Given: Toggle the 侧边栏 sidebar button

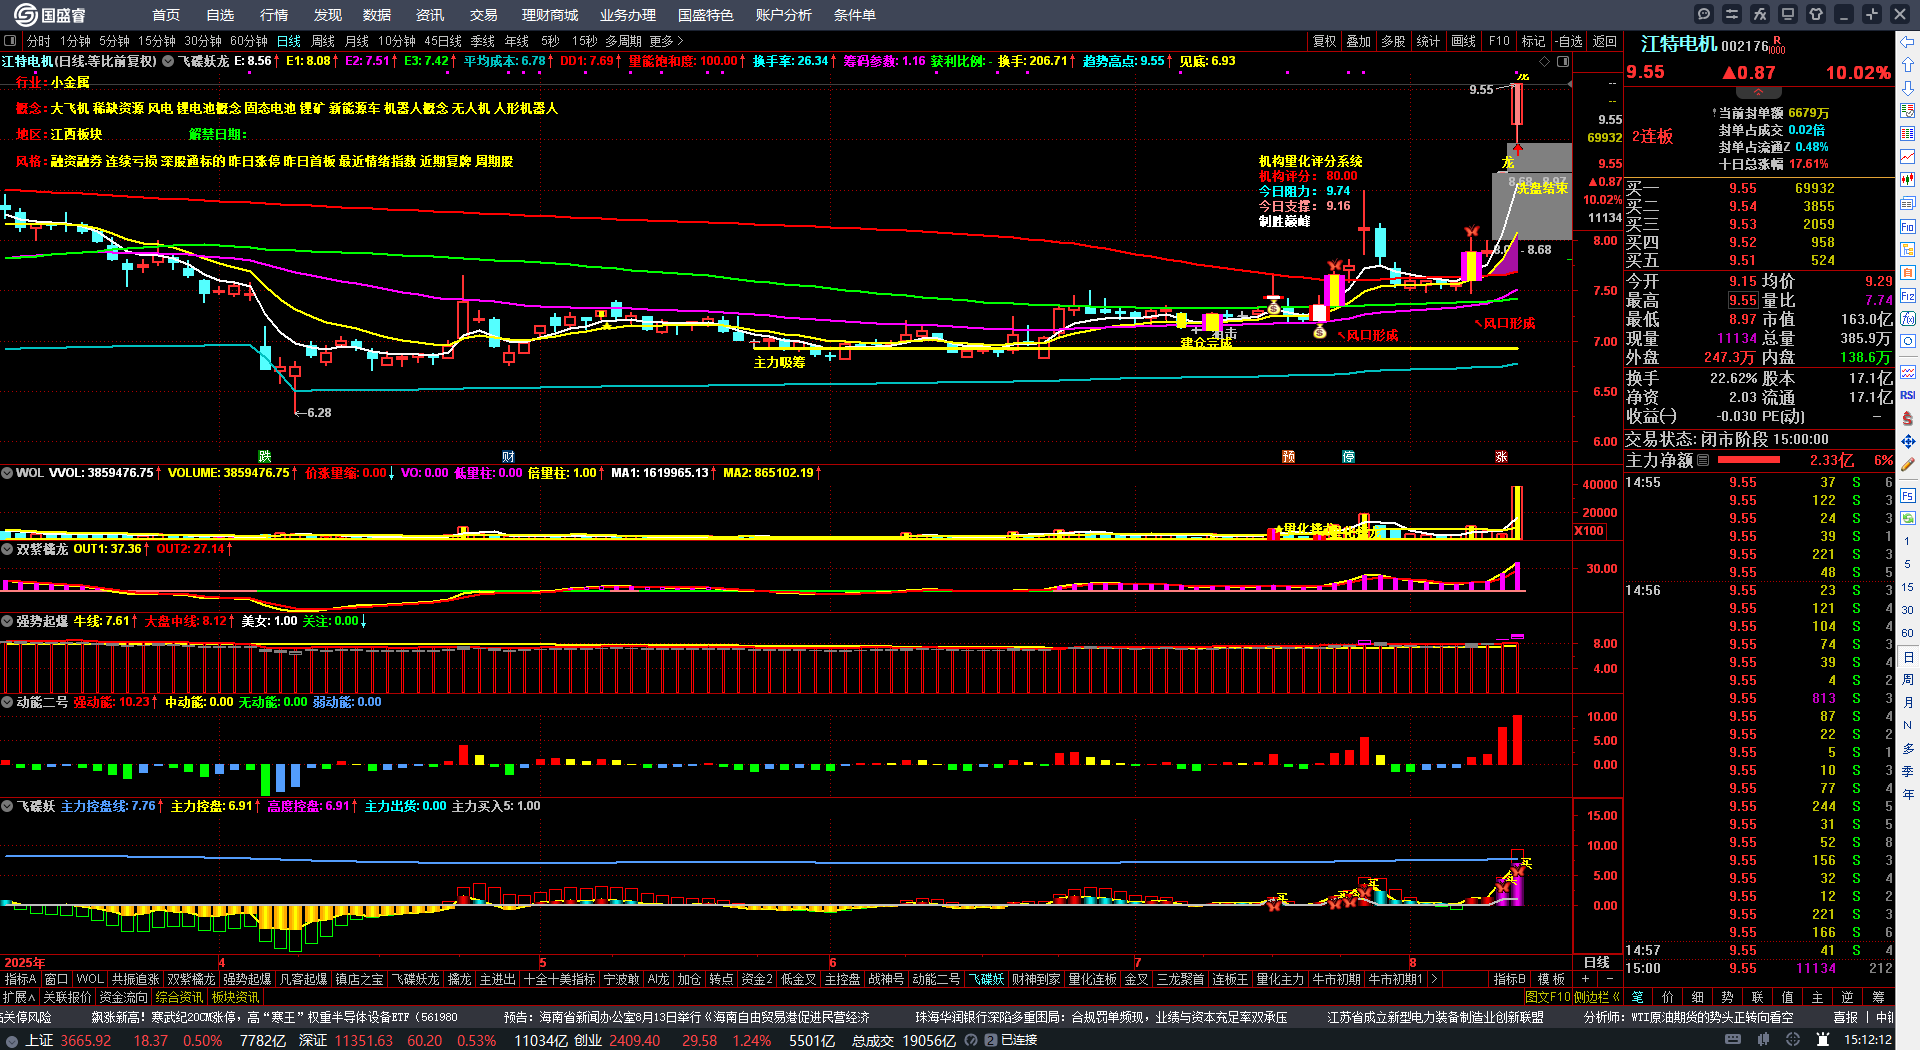Looking at the screenshot, I should pos(1597,997).
